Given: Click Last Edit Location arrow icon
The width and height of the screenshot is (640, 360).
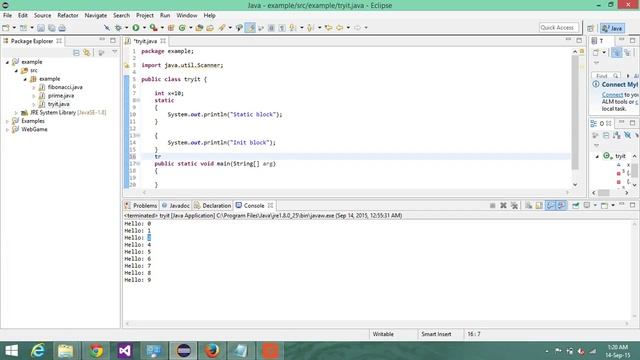Looking at the screenshot, I should pyautogui.click(x=328, y=28).
